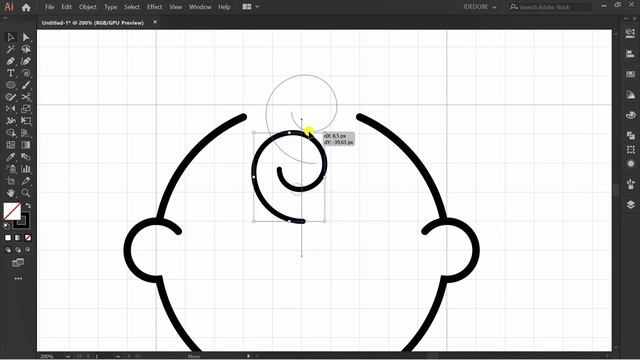The height and width of the screenshot is (360, 640).
Task: Select the Direct Selection tool
Action: tap(26, 37)
